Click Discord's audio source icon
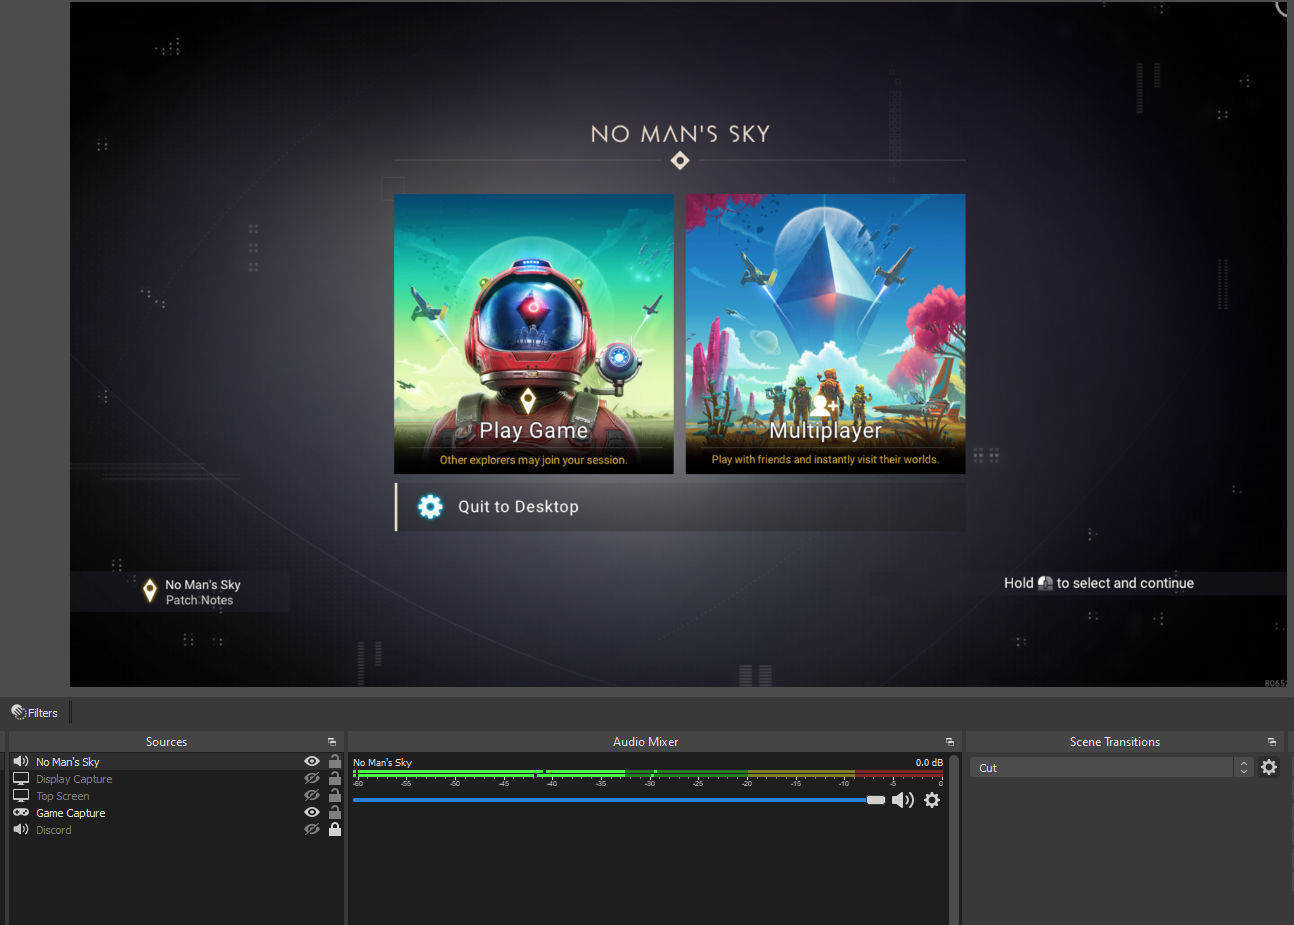The width and height of the screenshot is (1294, 925). [20, 829]
